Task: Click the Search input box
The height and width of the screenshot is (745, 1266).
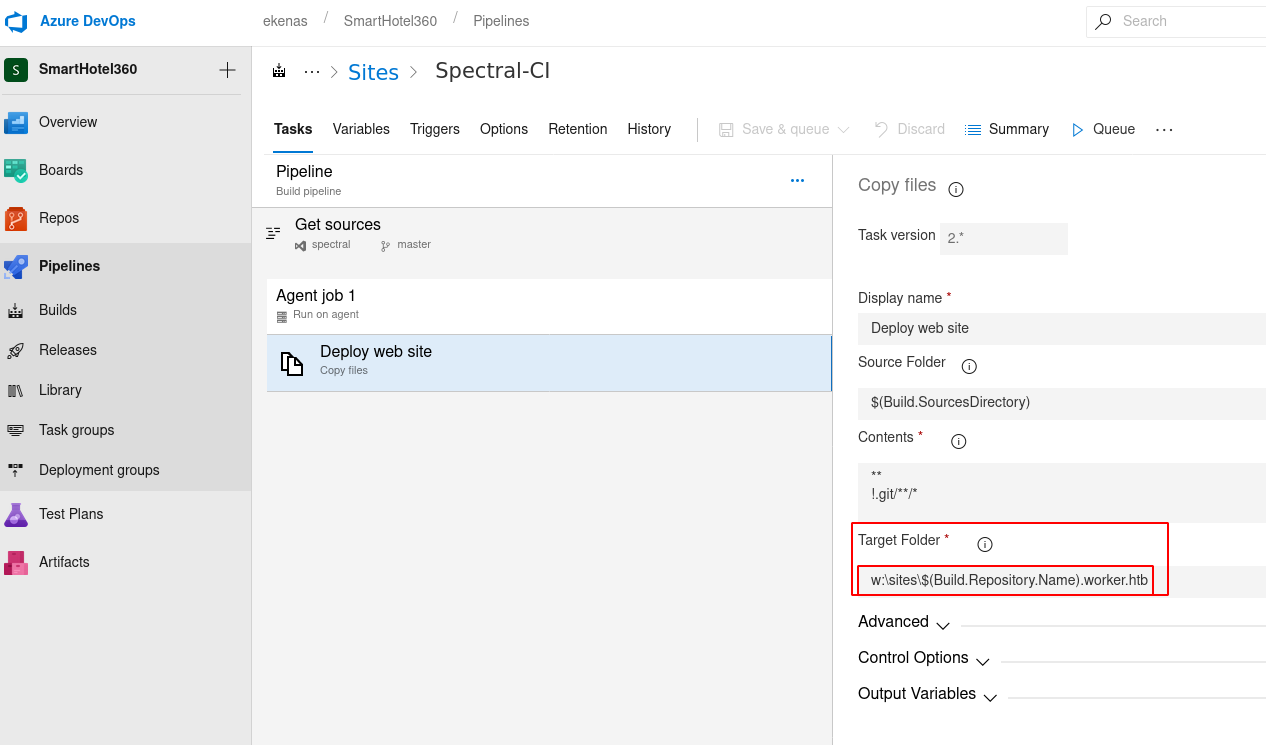Action: pos(1176,21)
